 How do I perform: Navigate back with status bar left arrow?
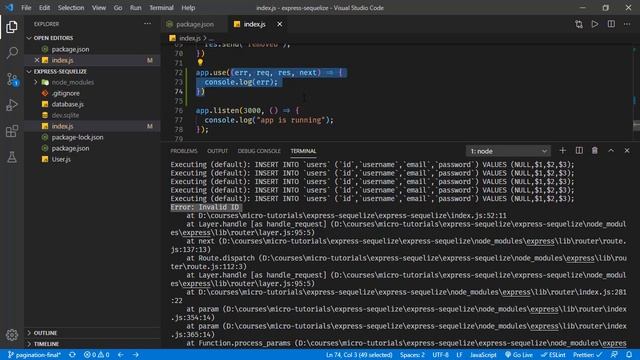[120, 355]
